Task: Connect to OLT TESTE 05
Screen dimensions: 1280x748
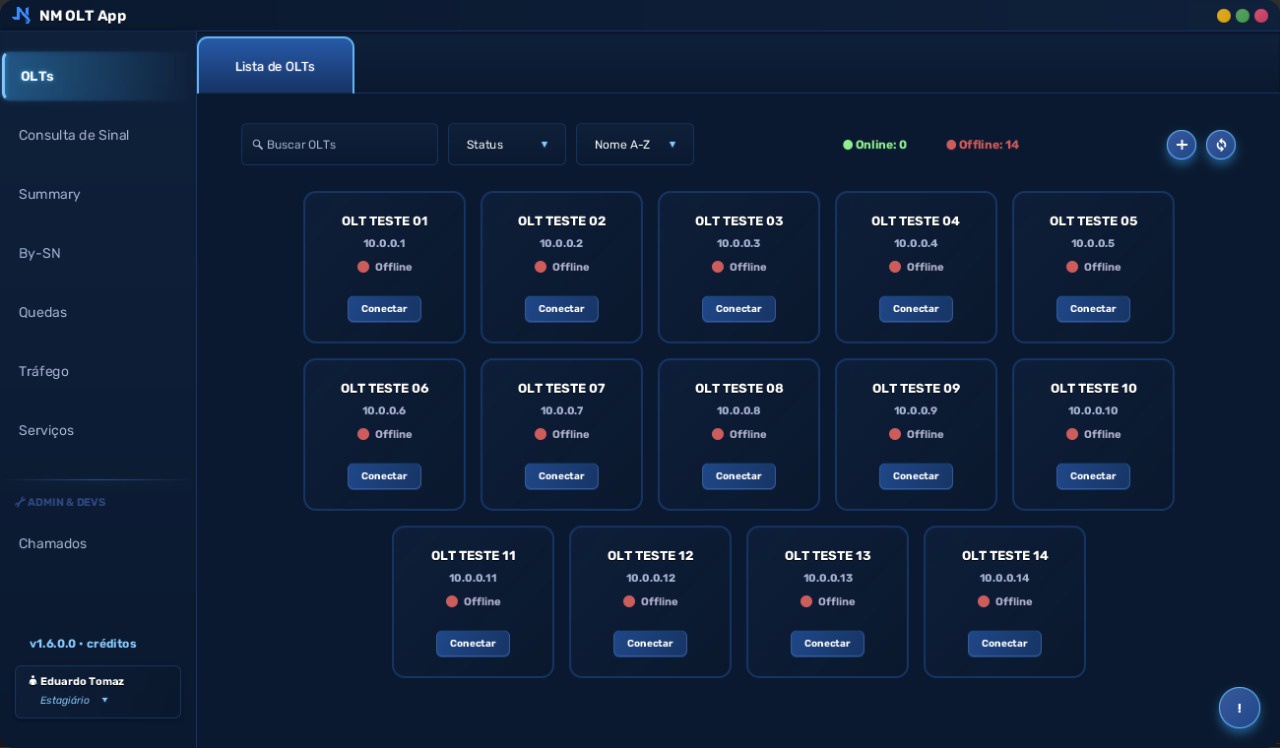Action: tap(1093, 309)
